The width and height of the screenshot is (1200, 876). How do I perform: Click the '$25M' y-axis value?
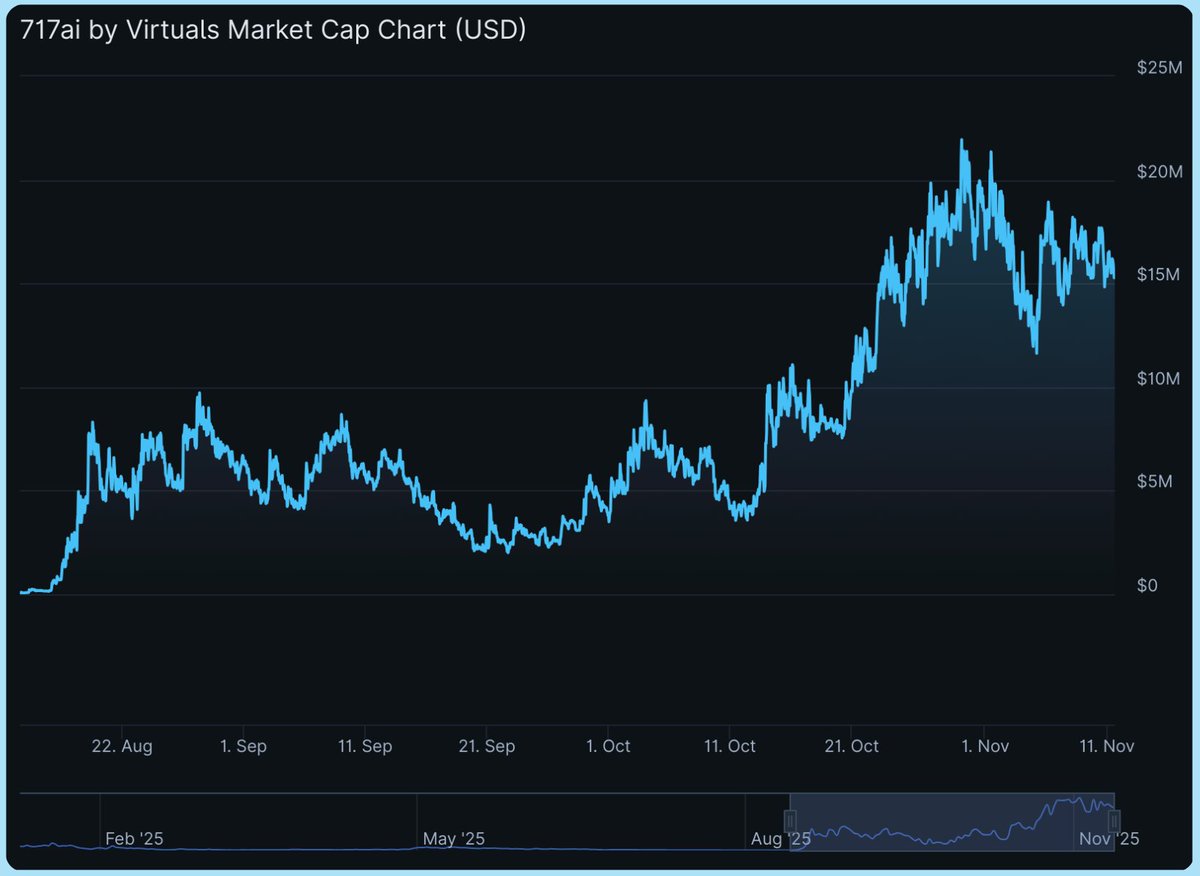(x=1158, y=66)
